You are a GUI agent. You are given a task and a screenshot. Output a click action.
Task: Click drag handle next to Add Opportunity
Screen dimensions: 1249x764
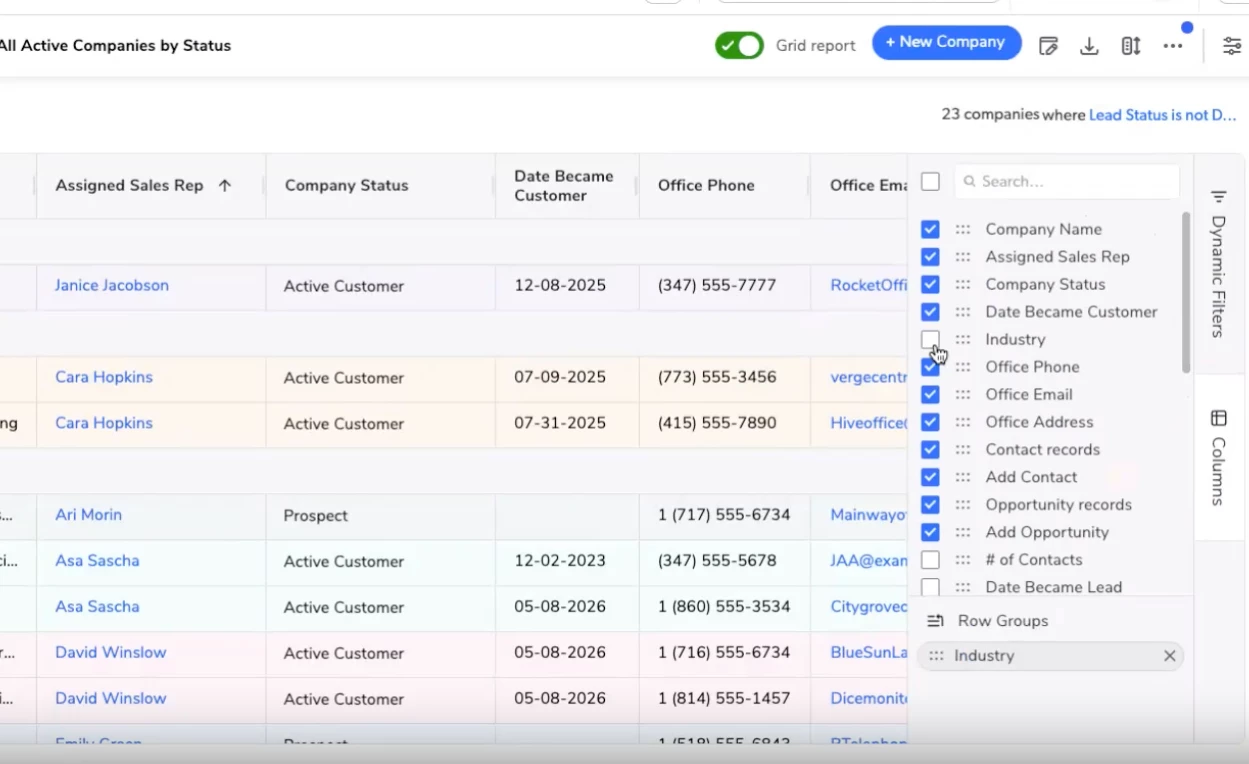point(962,532)
